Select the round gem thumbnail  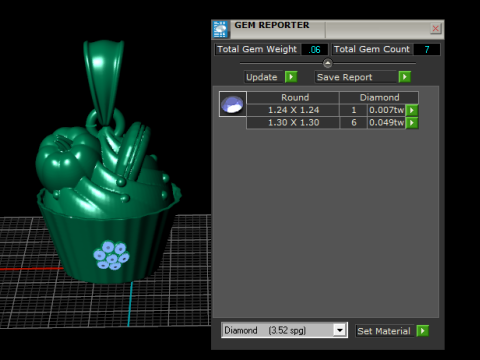tap(233, 104)
